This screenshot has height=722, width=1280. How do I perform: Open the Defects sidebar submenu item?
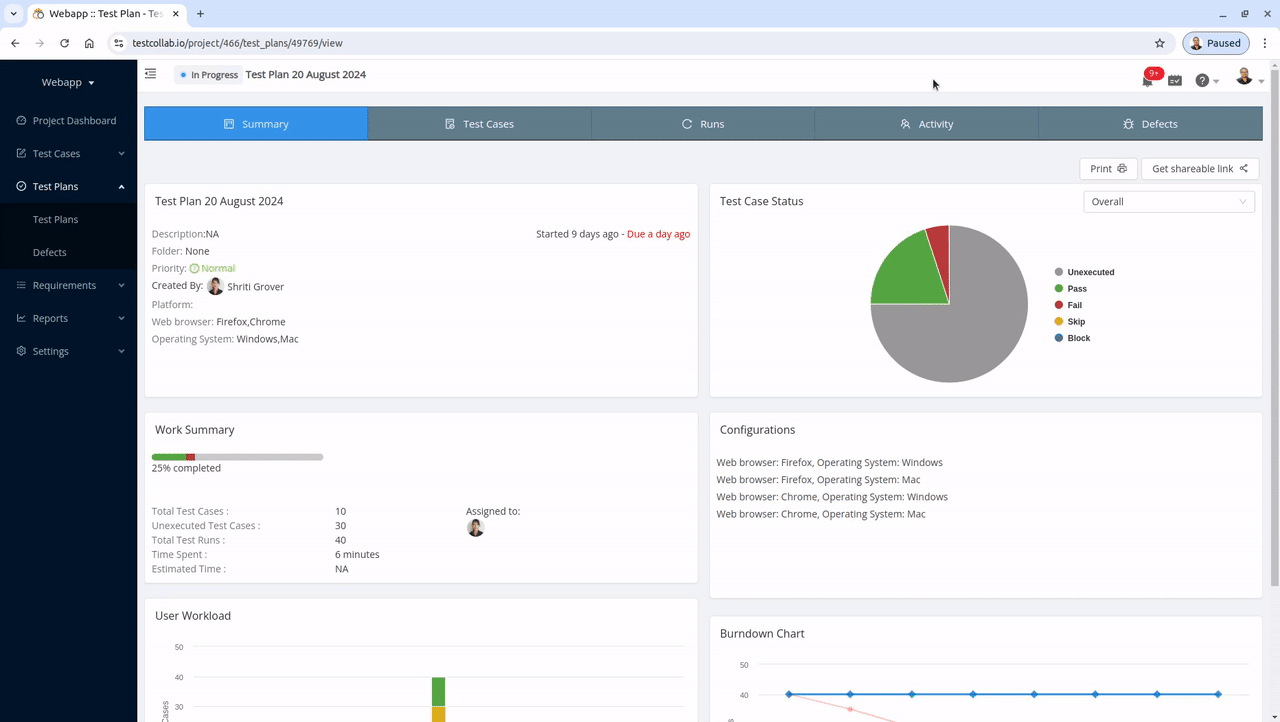coord(49,252)
